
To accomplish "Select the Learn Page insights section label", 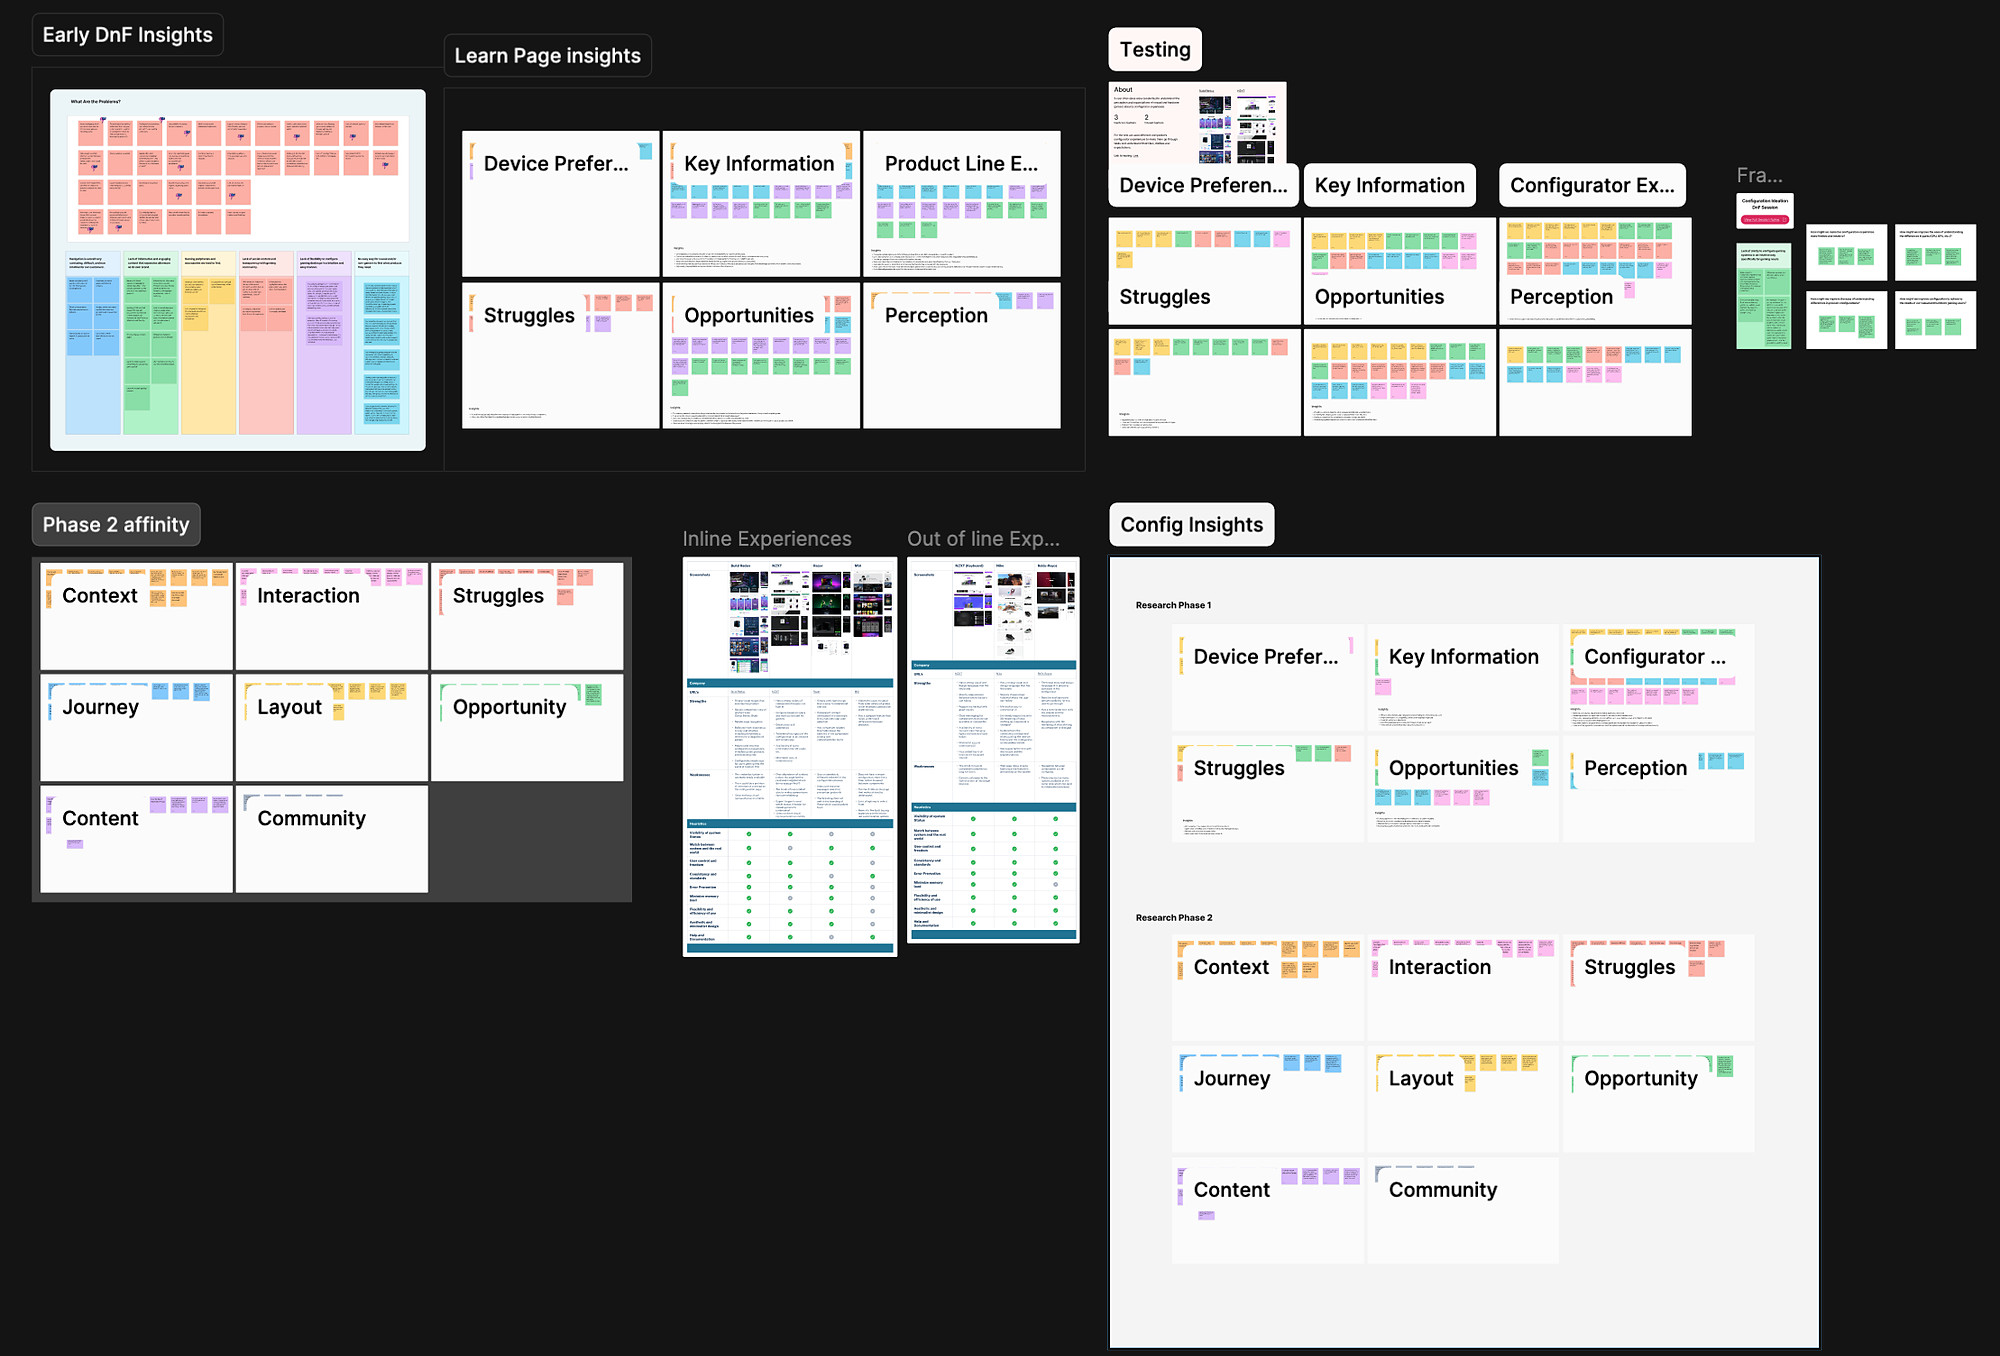I will (x=547, y=56).
